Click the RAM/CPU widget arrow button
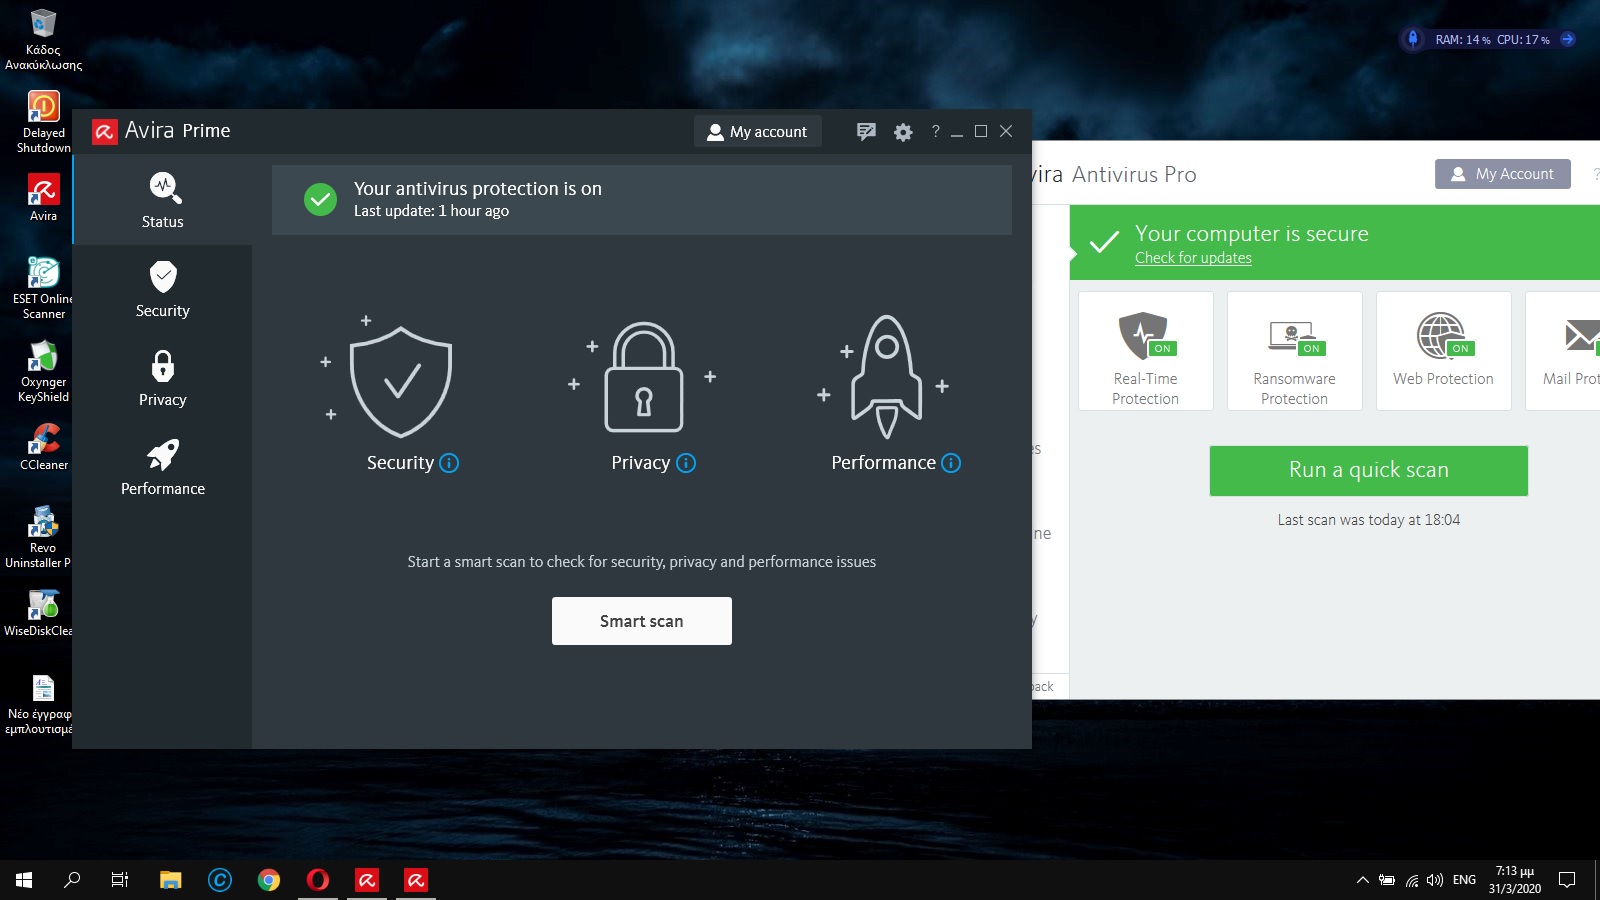 [1567, 40]
